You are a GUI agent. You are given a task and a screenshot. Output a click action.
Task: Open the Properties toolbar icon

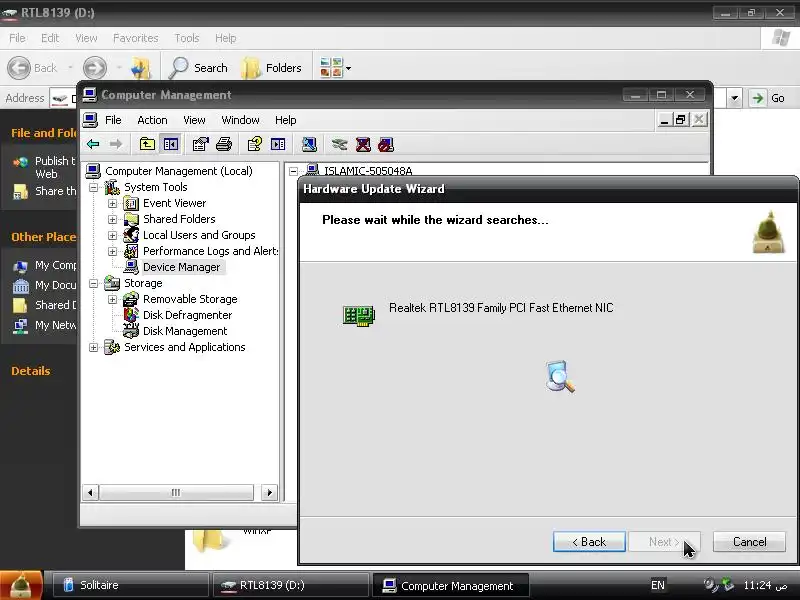pos(201,144)
